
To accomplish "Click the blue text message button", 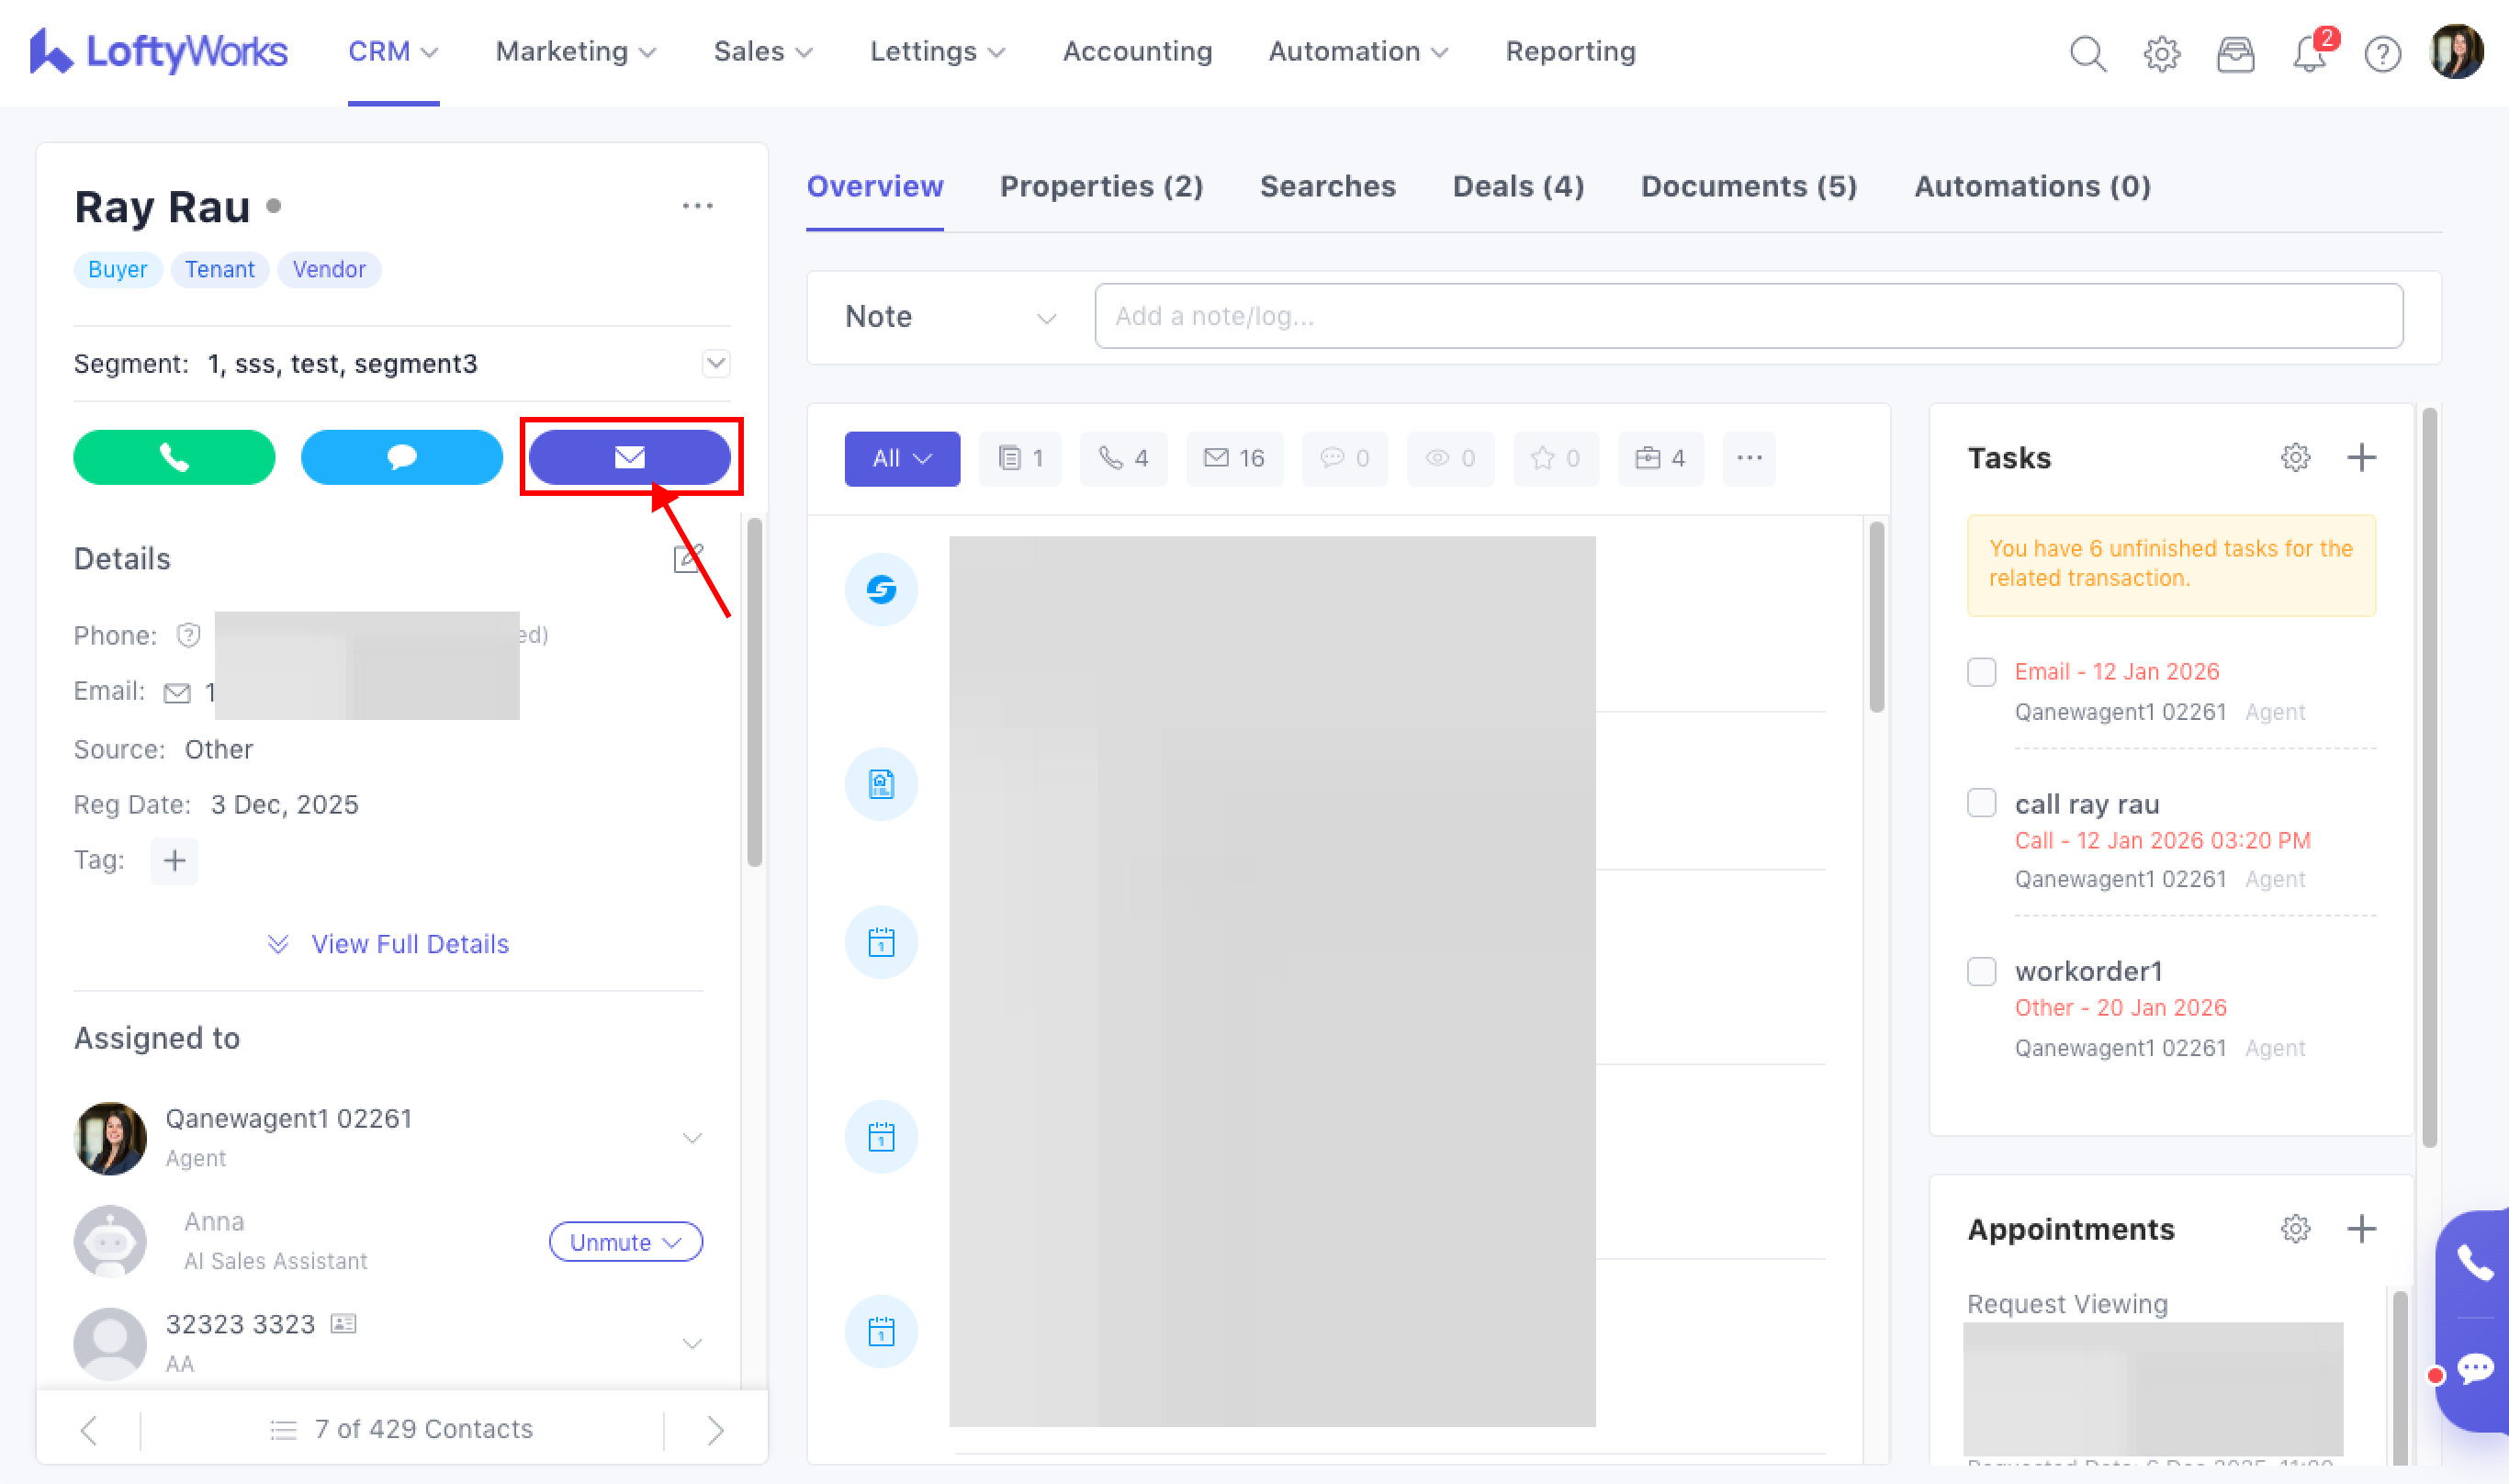I will click(x=401, y=457).
